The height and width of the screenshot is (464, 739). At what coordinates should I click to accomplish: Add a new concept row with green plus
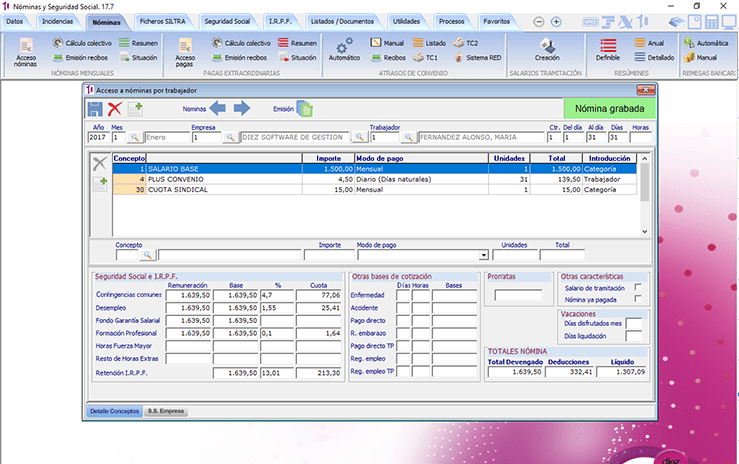click(x=100, y=183)
